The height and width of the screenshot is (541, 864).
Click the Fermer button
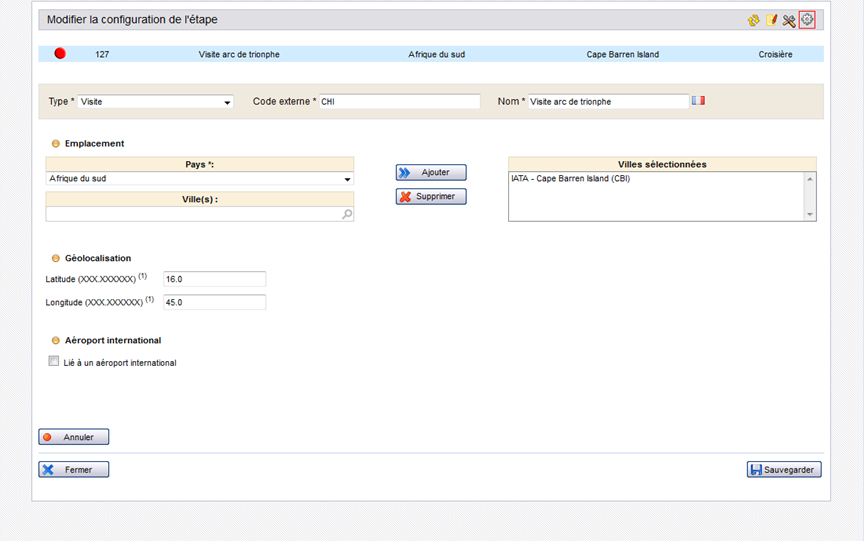tap(73, 469)
